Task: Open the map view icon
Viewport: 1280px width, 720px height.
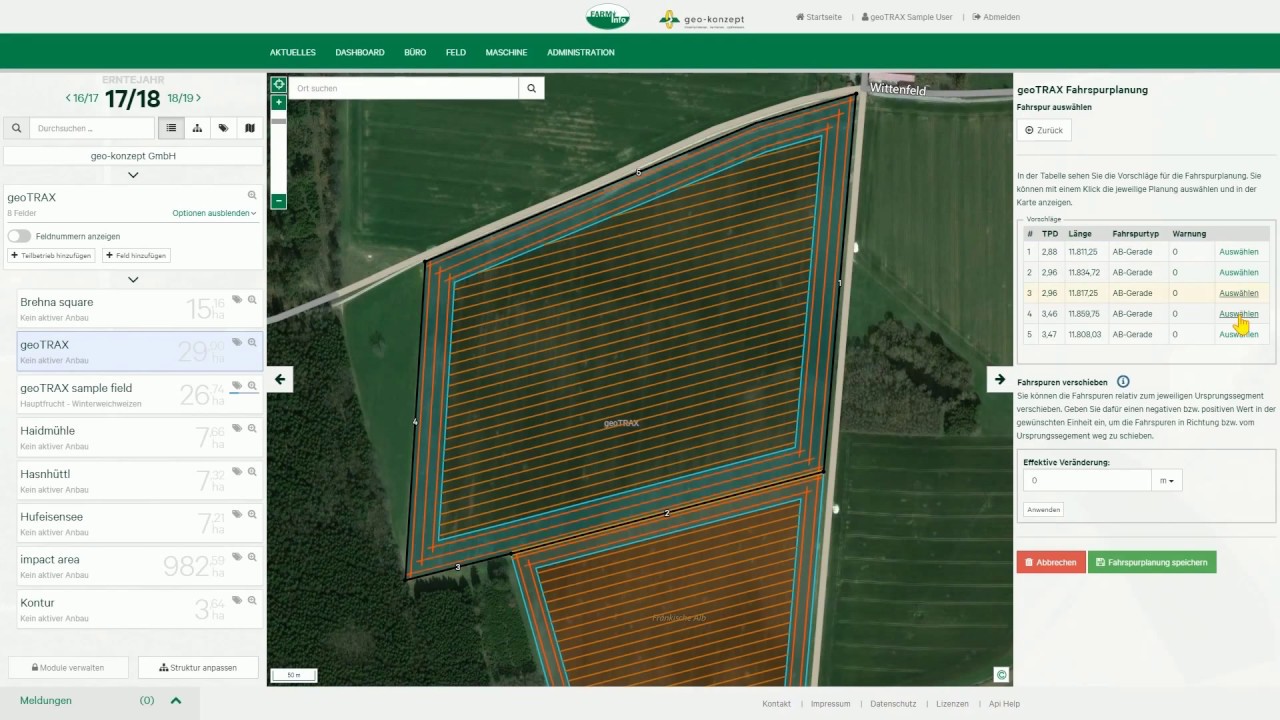Action: pyautogui.click(x=249, y=128)
